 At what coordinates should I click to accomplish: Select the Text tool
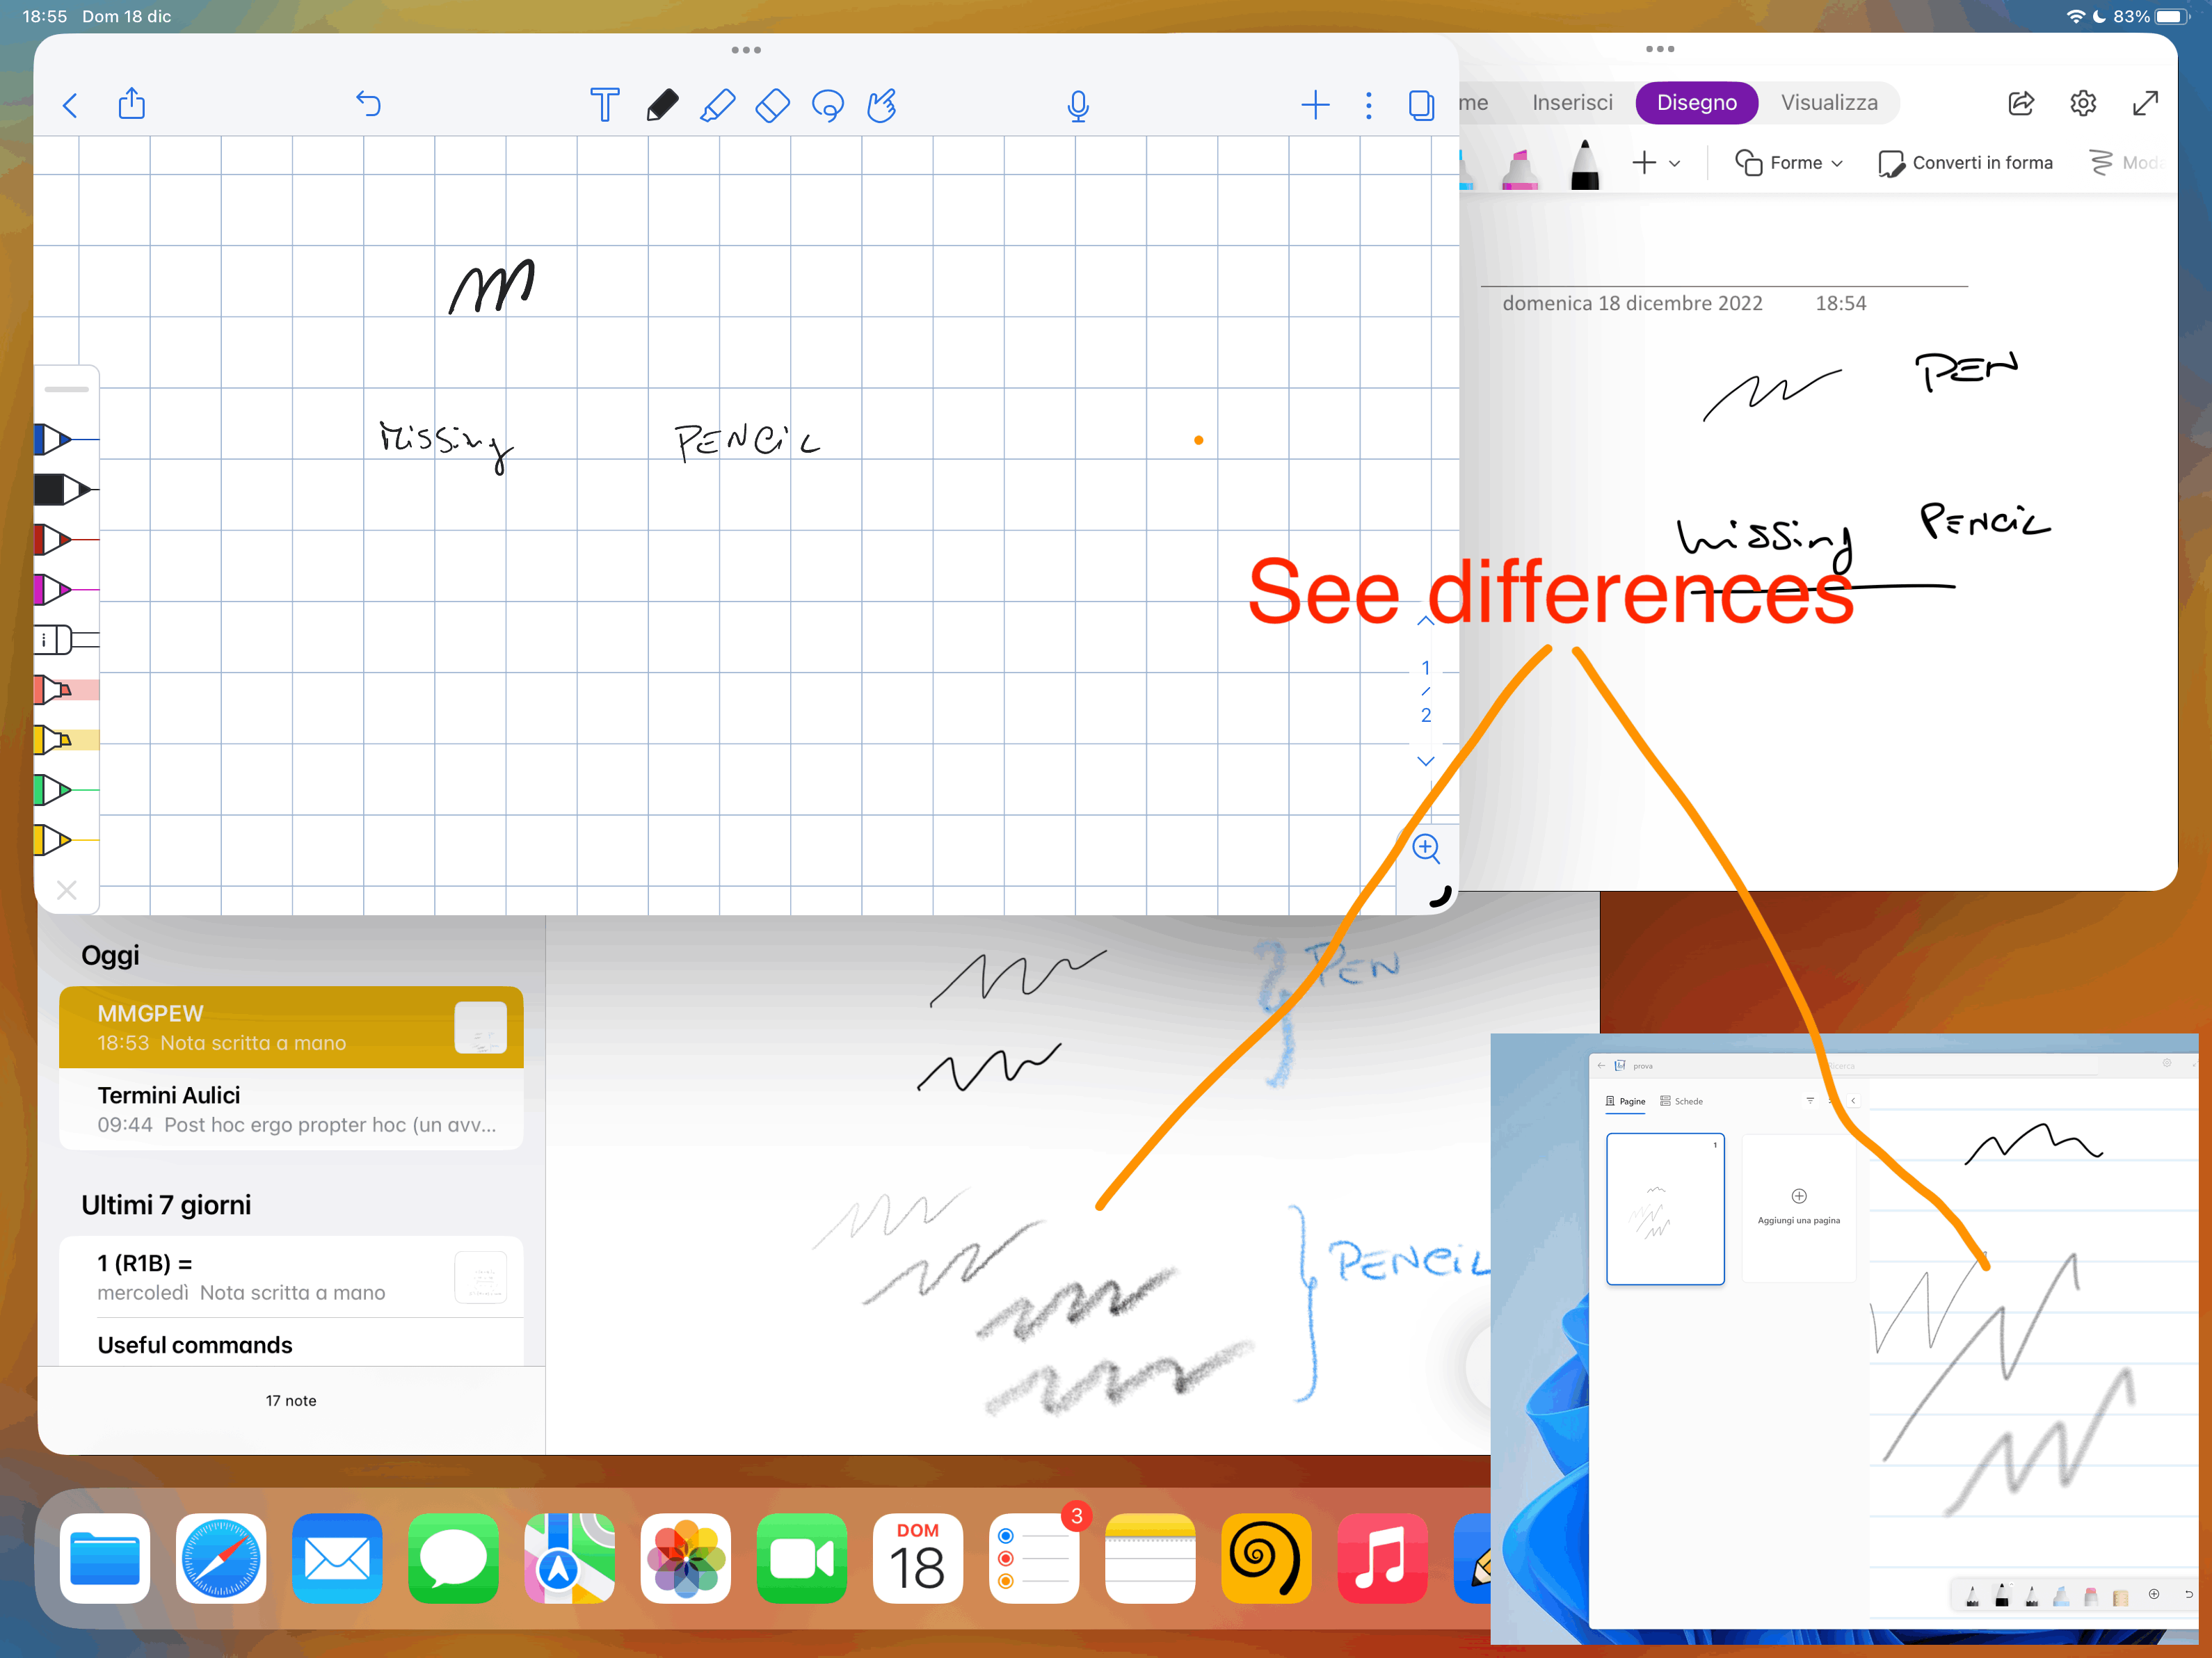pos(604,104)
